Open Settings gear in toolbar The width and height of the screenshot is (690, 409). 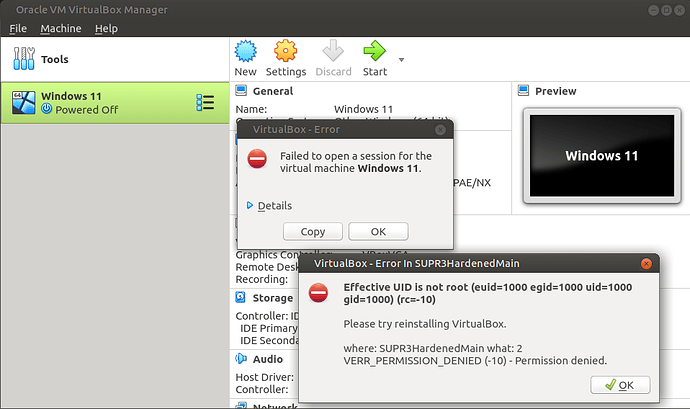click(286, 51)
